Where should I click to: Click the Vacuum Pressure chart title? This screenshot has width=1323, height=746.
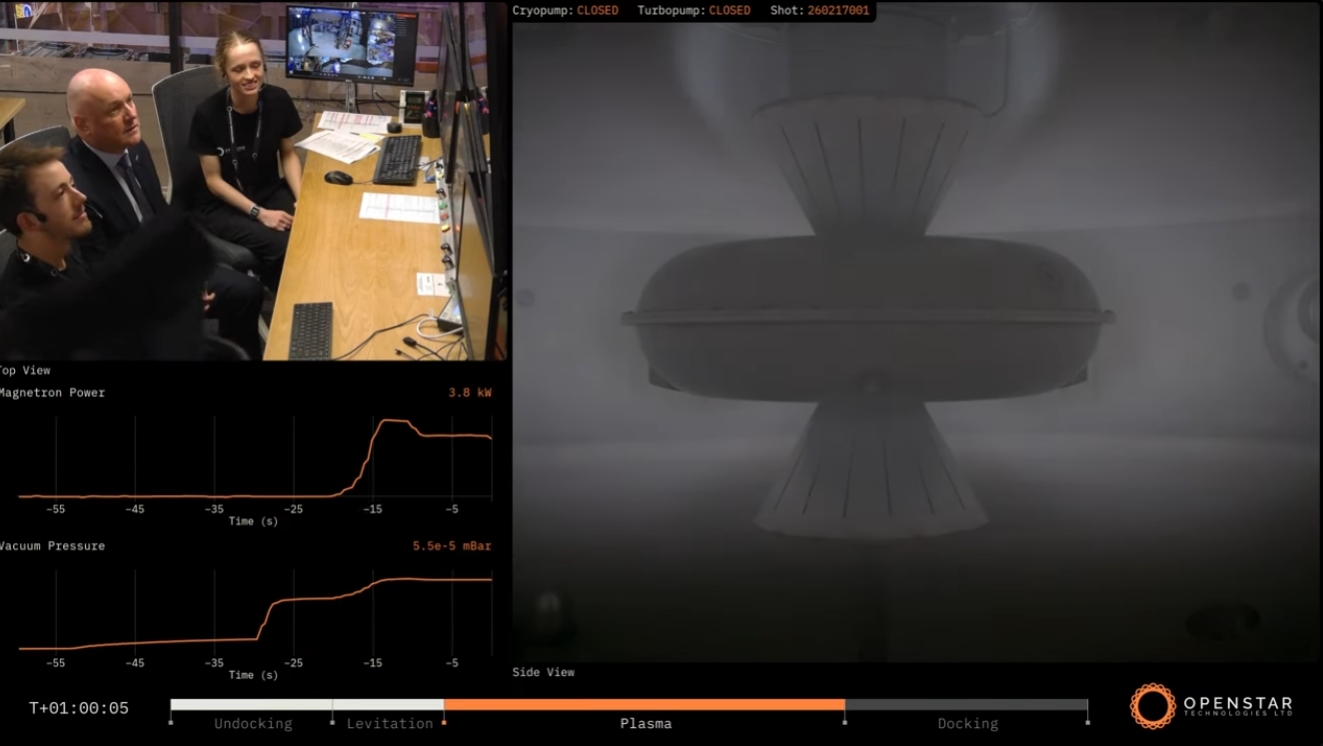[x=52, y=546]
